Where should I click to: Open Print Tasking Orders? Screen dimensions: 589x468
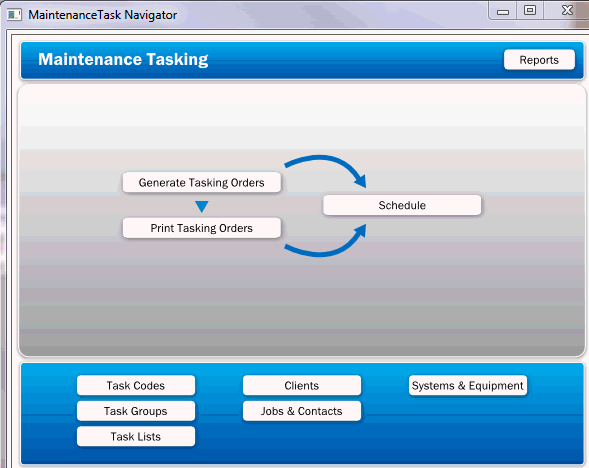(x=201, y=228)
